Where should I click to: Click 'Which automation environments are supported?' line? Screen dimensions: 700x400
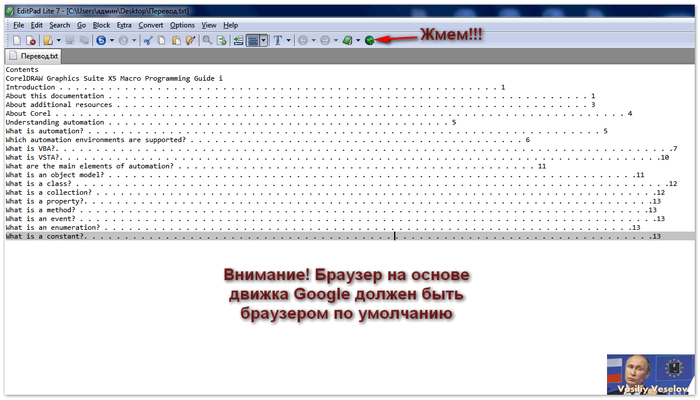coord(268,140)
